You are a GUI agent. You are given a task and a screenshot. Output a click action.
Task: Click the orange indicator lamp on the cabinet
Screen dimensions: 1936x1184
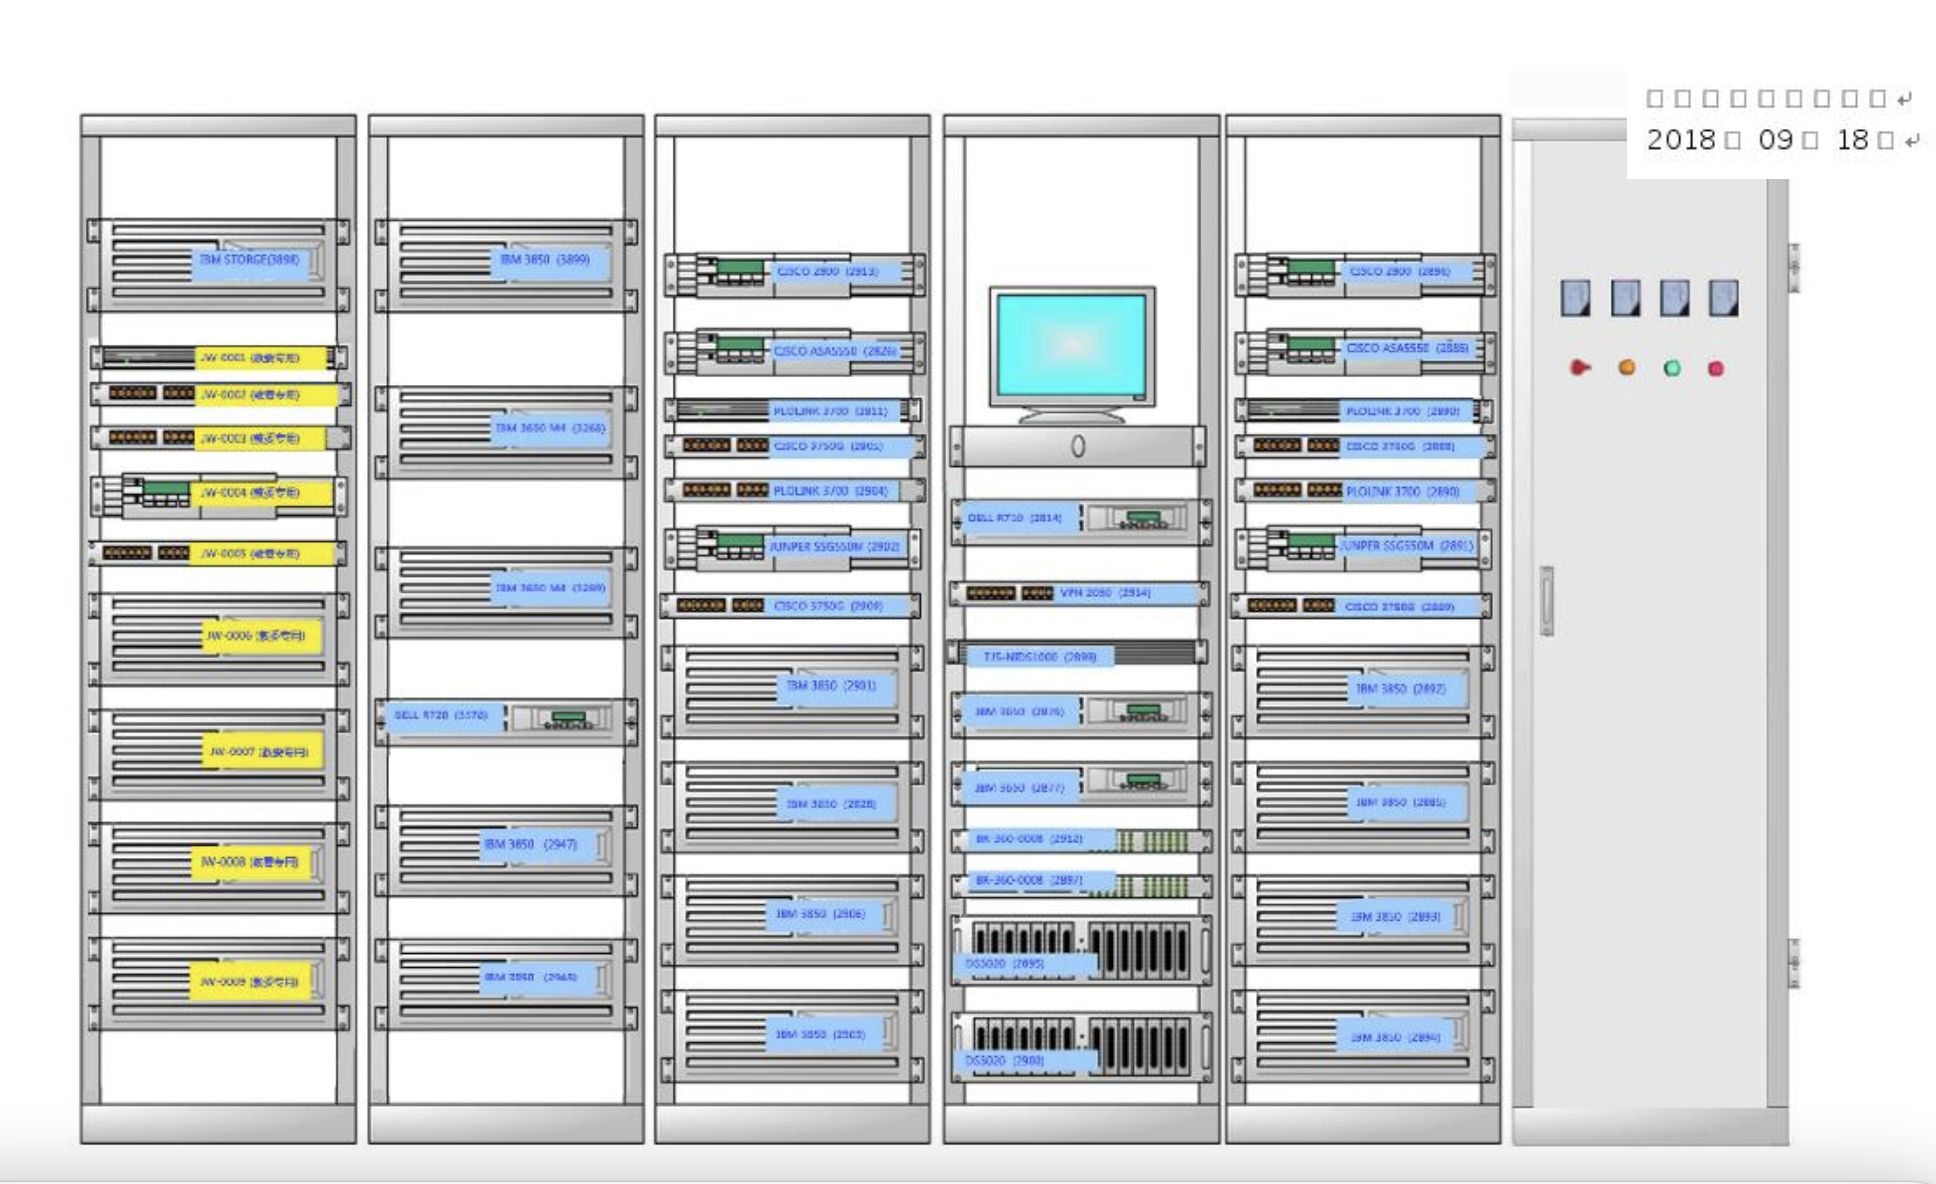tap(1627, 368)
